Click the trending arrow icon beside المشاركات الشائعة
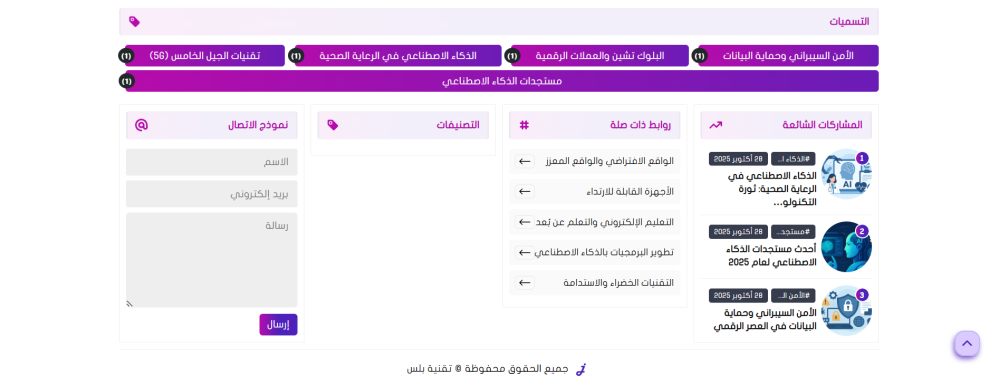Screen dimensions: 999x385 [x=715, y=125]
